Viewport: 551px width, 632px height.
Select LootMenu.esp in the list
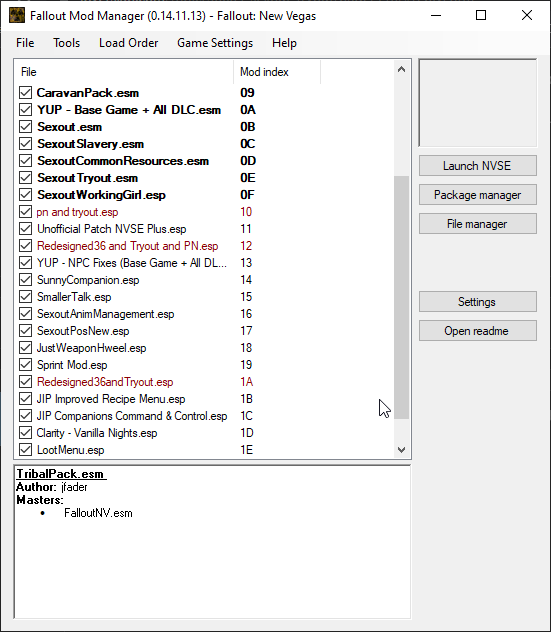point(71,450)
